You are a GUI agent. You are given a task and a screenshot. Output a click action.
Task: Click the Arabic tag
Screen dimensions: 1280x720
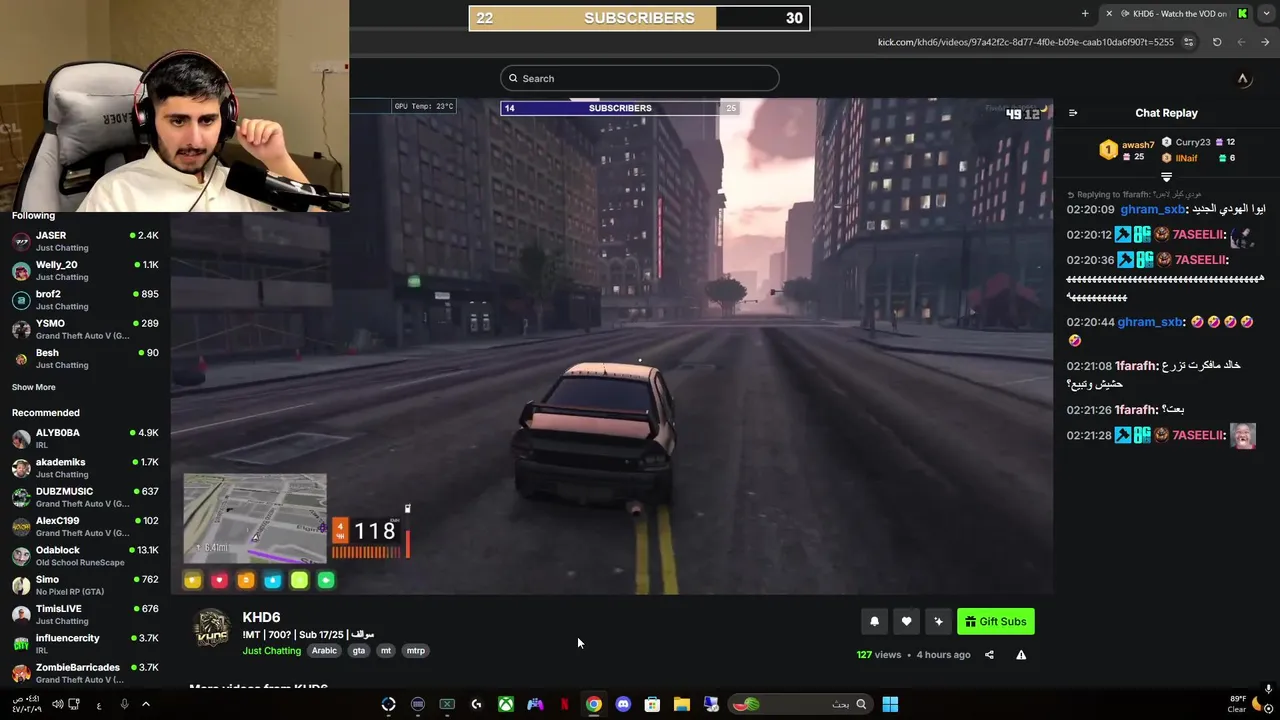pyautogui.click(x=324, y=651)
